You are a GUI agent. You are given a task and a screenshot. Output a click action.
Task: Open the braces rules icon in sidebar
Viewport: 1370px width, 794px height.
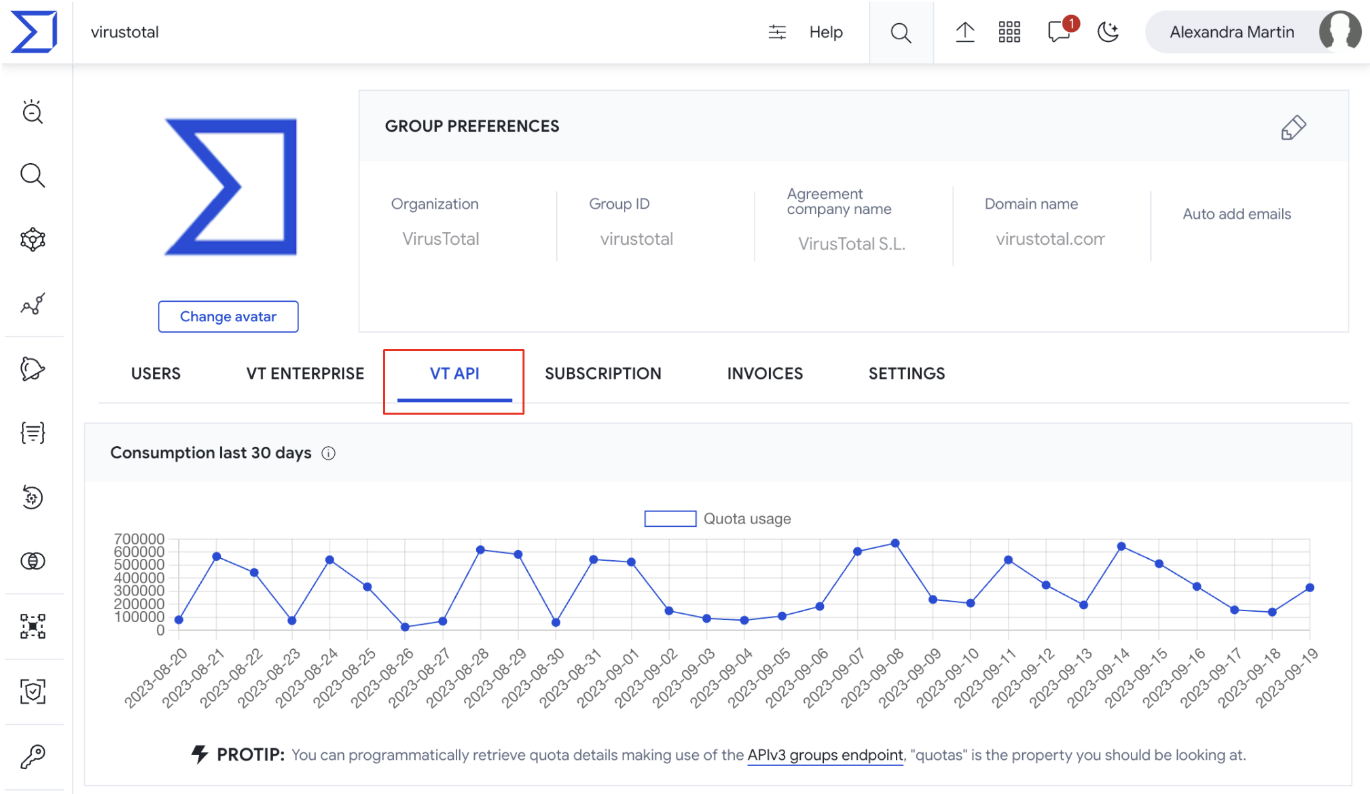33,433
